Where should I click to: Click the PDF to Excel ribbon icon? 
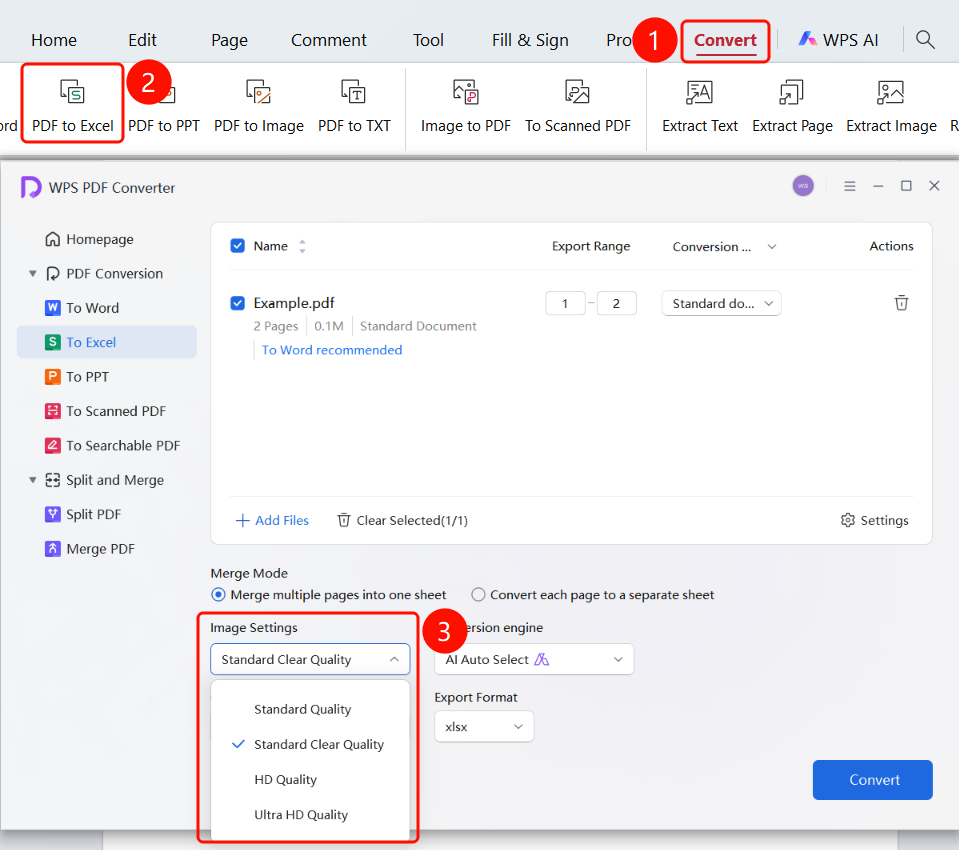point(73,105)
